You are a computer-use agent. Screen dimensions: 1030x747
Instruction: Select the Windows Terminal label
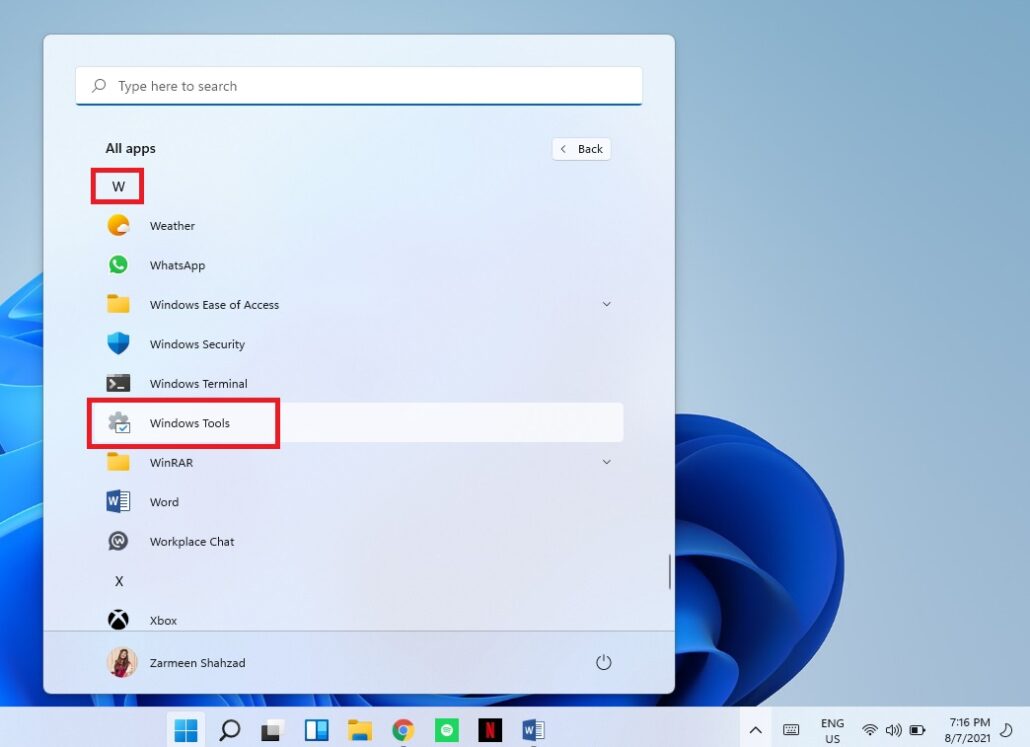[x=198, y=384]
